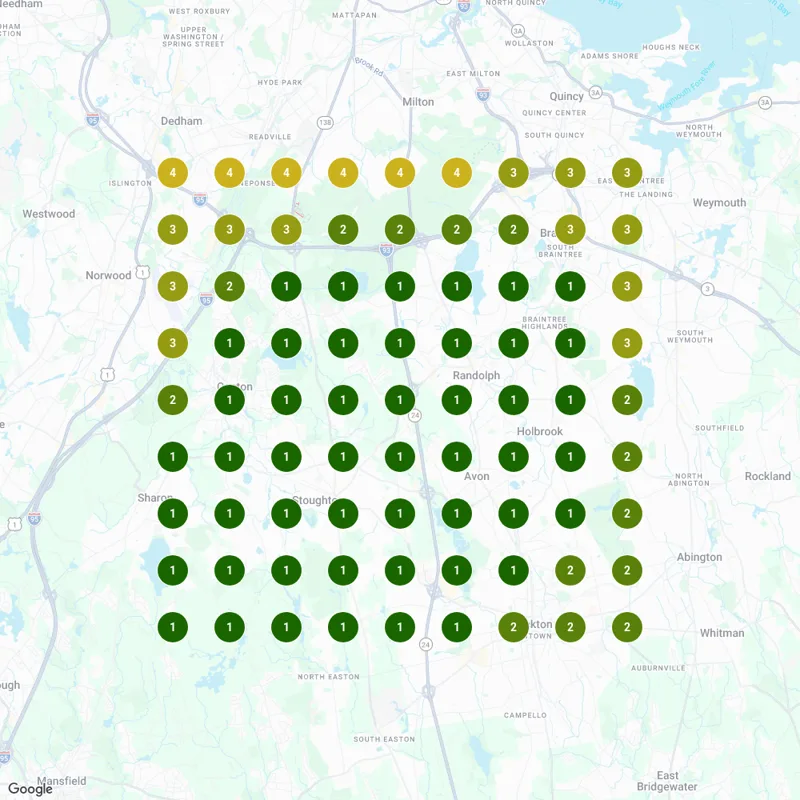Select rank 1 marker cutting off Stoughton label

click(x=343, y=513)
